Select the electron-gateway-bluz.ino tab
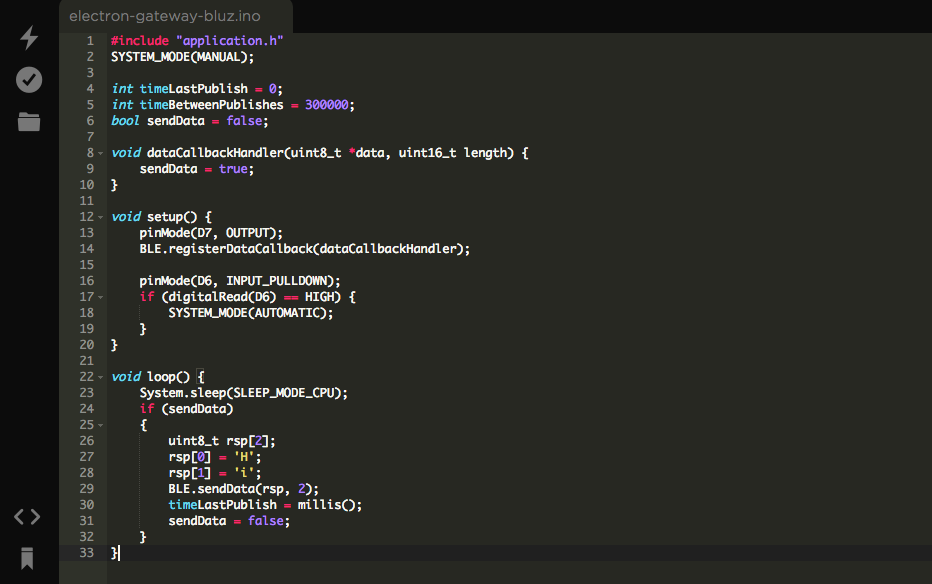The width and height of the screenshot is (932, 584). tap(165, 16)
